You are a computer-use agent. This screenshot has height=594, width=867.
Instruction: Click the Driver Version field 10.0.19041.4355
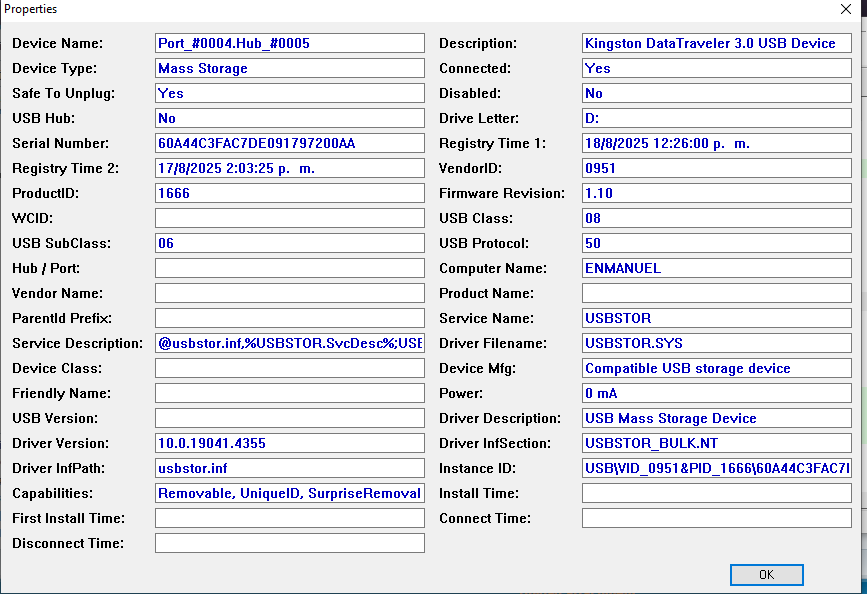290,443
